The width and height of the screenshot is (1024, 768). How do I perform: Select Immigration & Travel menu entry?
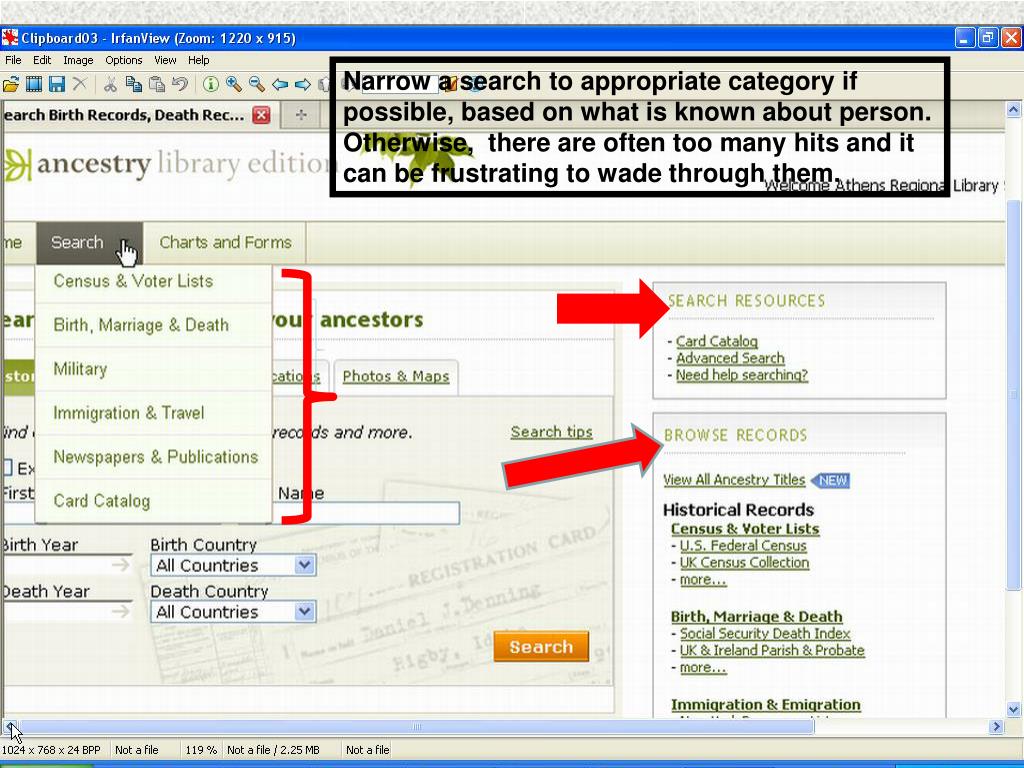[x=153, y=413]
